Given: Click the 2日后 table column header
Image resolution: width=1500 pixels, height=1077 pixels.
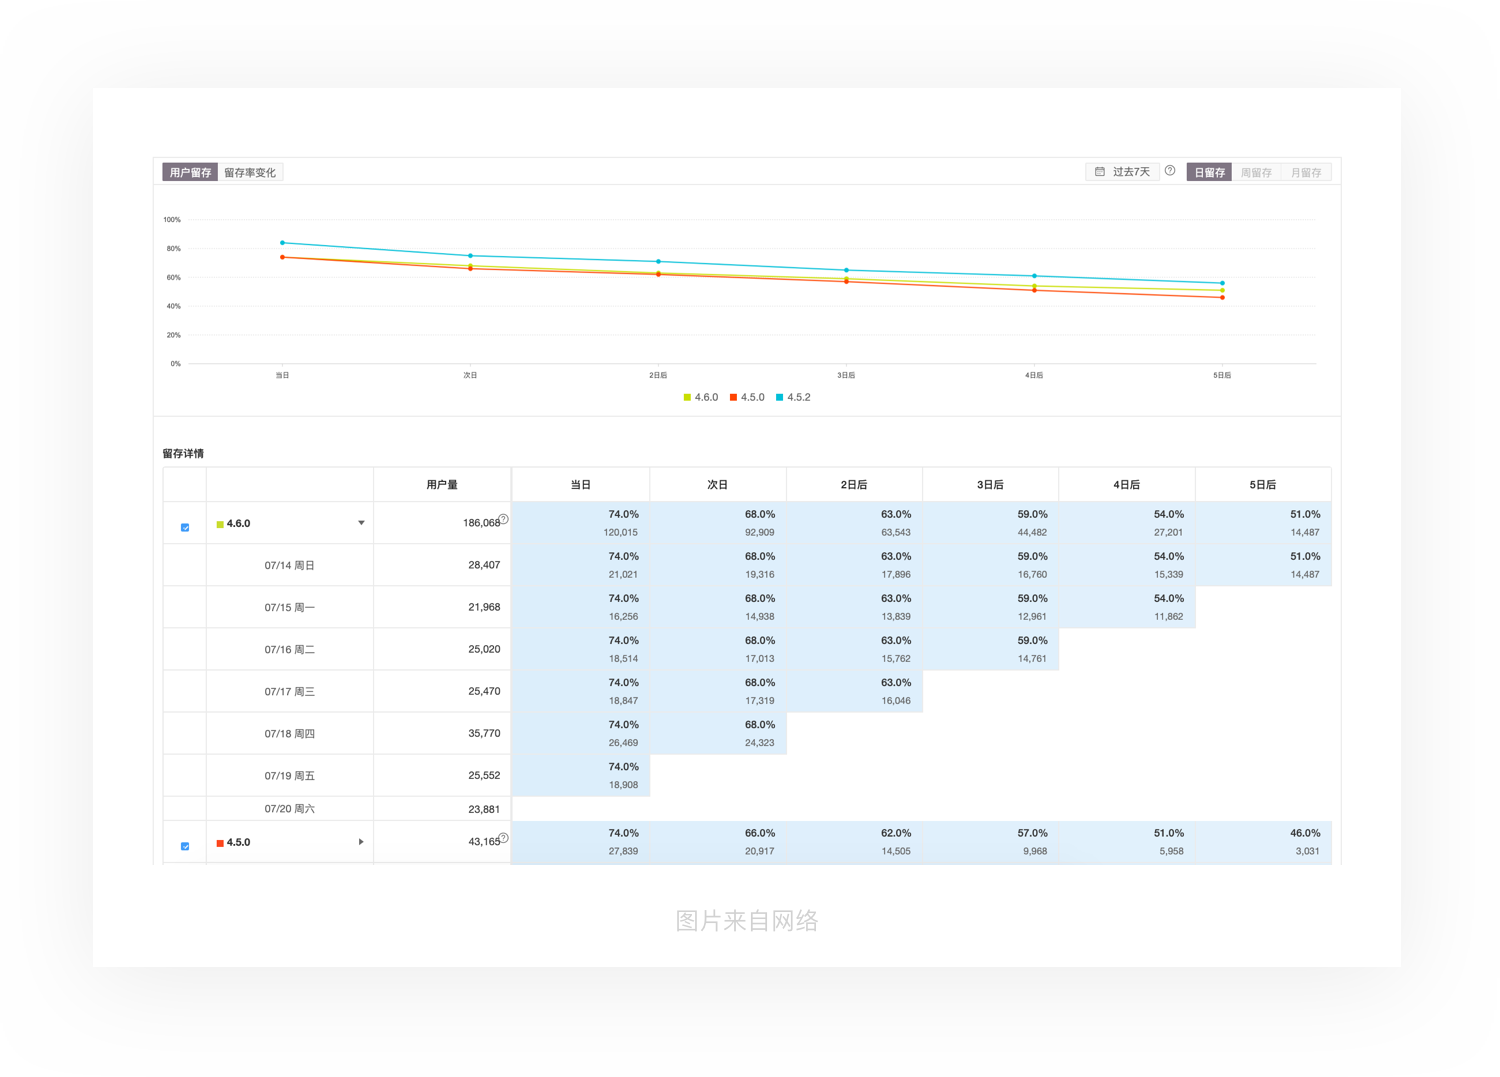Looking at the screenshot, I should click(854, 485).
